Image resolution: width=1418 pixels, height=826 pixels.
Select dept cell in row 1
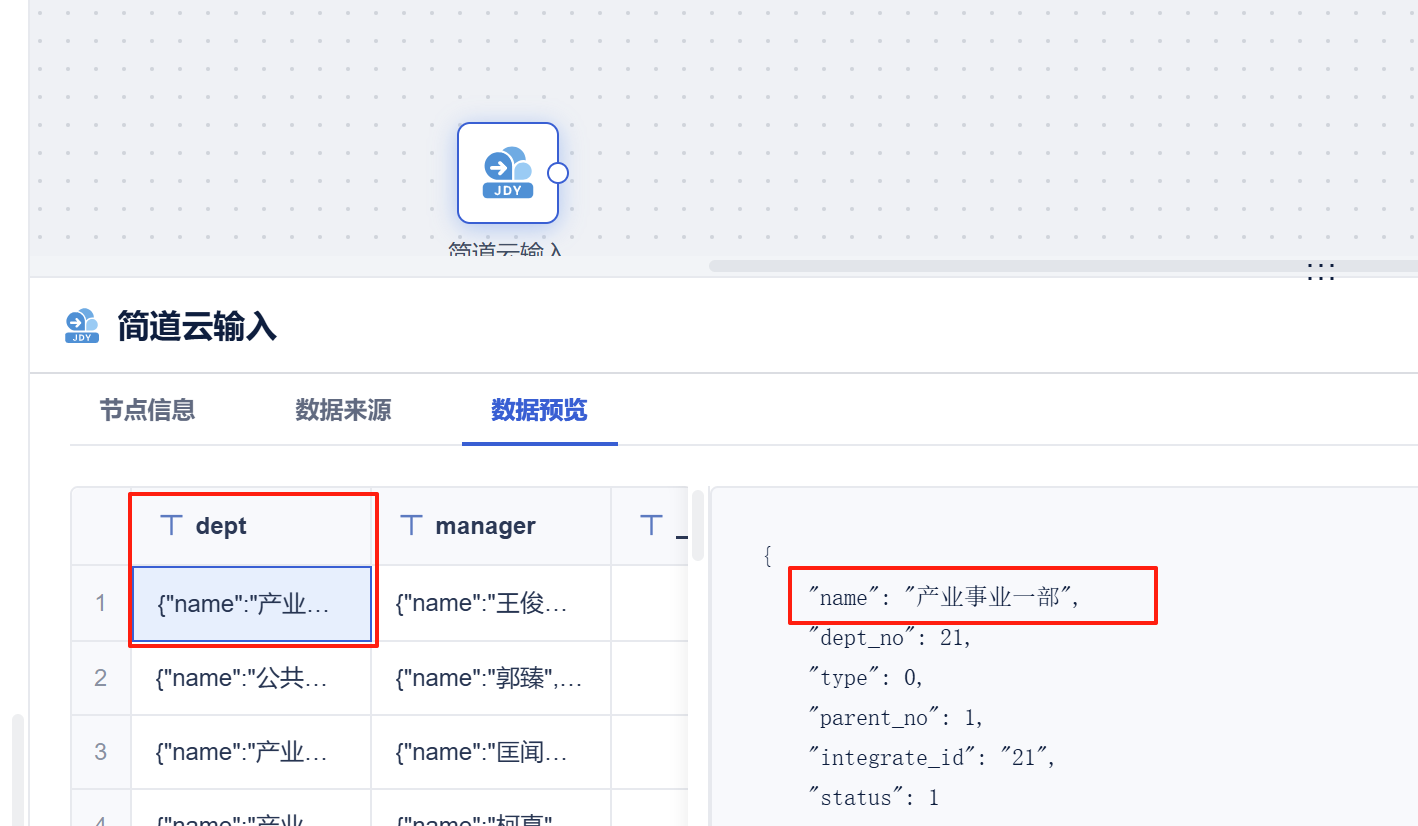tap(251, 604)
